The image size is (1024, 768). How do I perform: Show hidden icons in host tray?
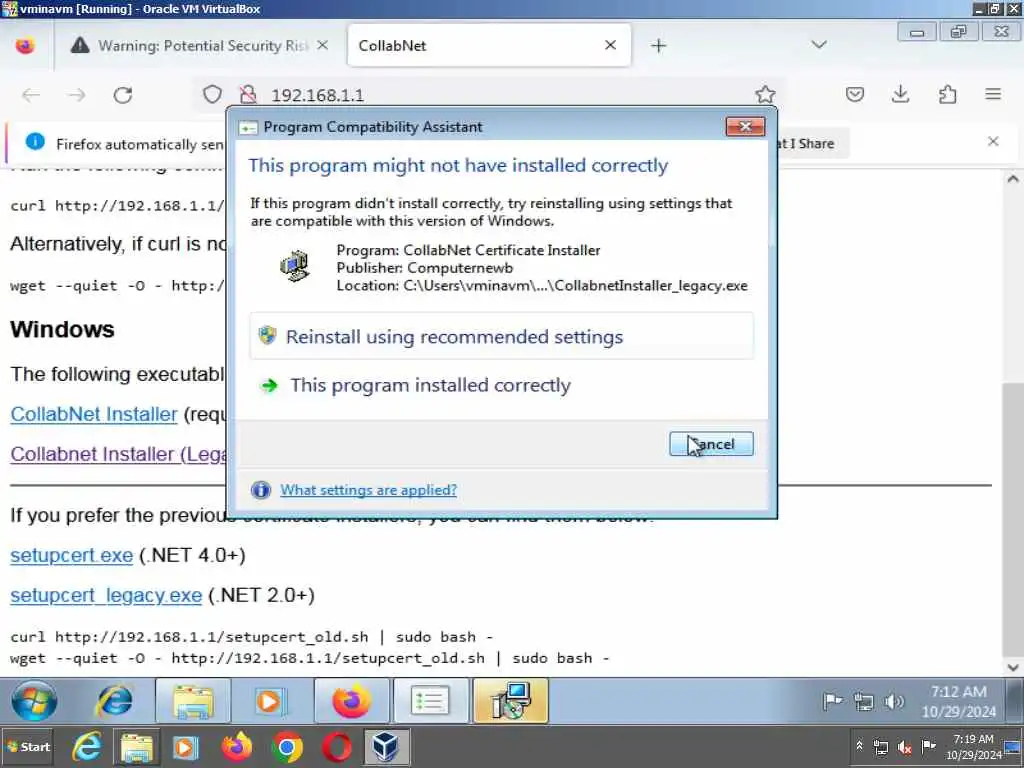859,746
